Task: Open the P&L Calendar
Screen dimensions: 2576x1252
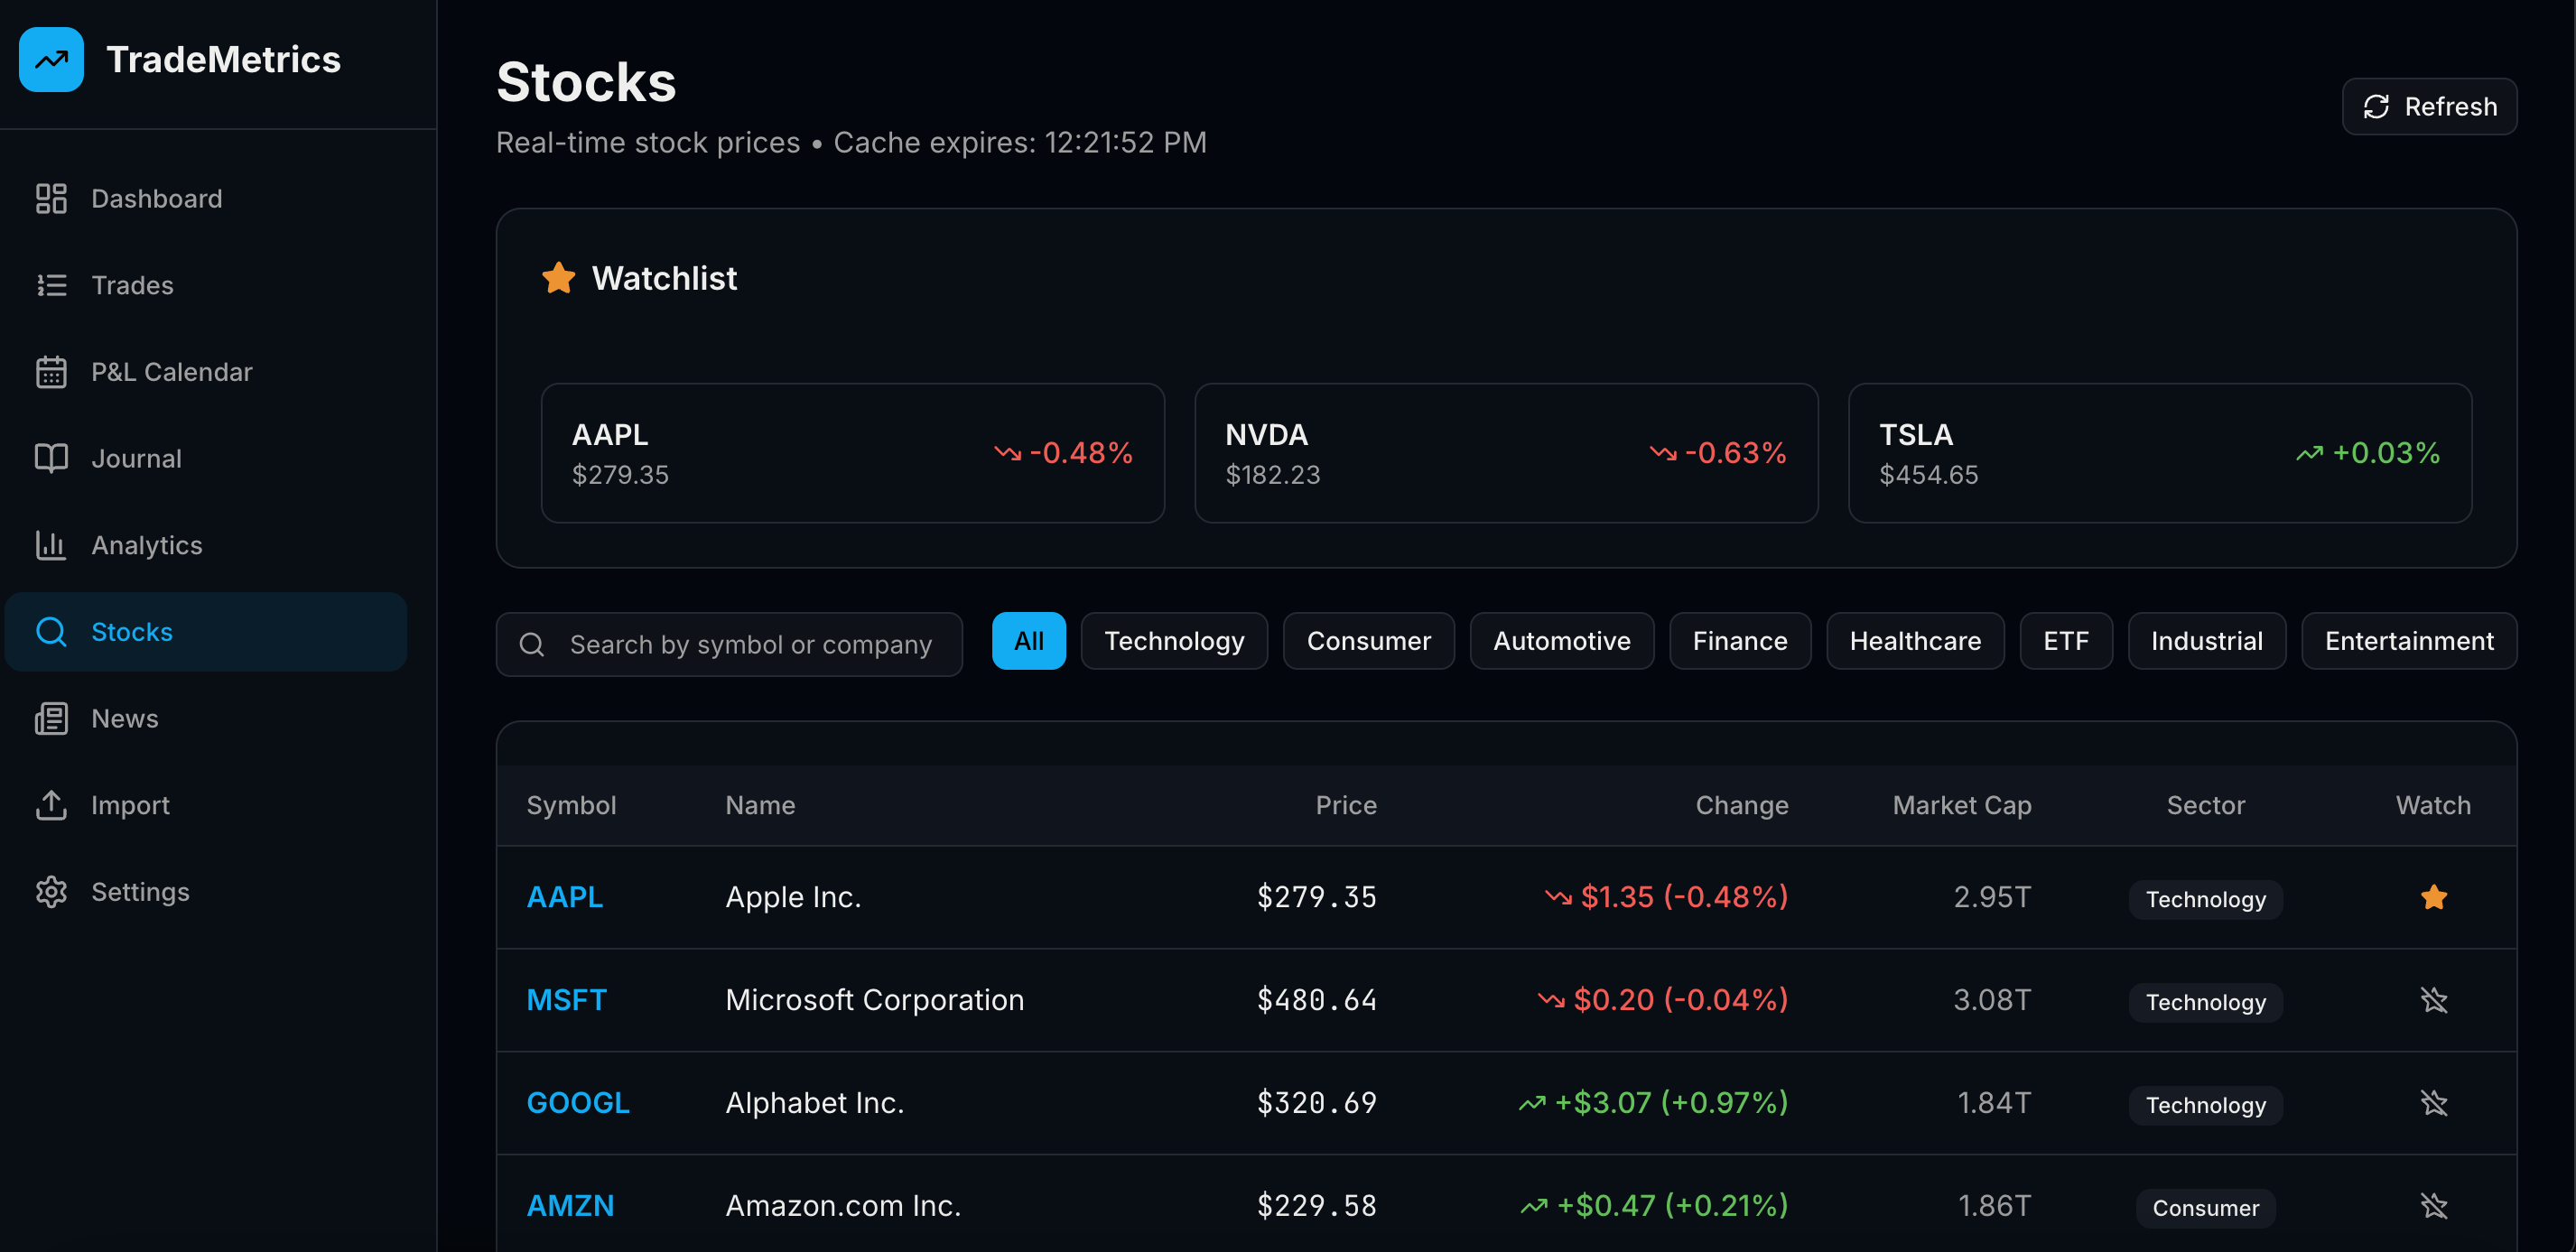Action: click(171, 371)
